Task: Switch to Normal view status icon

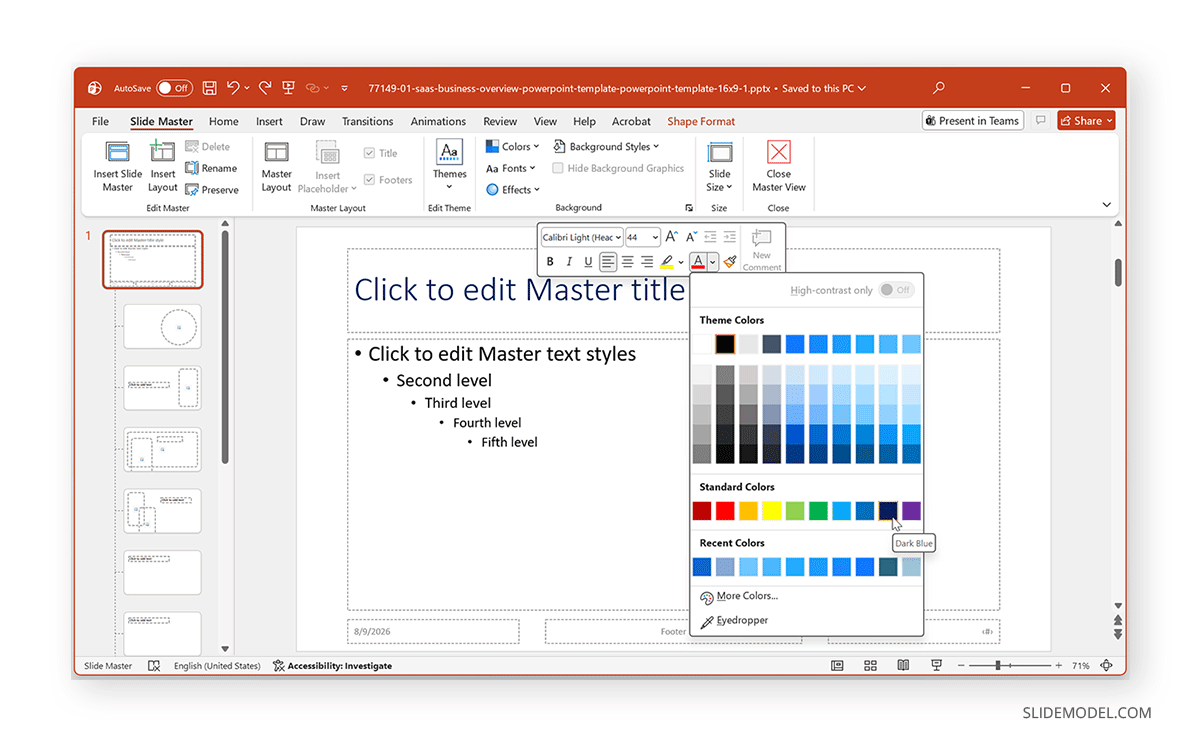Action: pyautogui.click(x=837, y=665)
